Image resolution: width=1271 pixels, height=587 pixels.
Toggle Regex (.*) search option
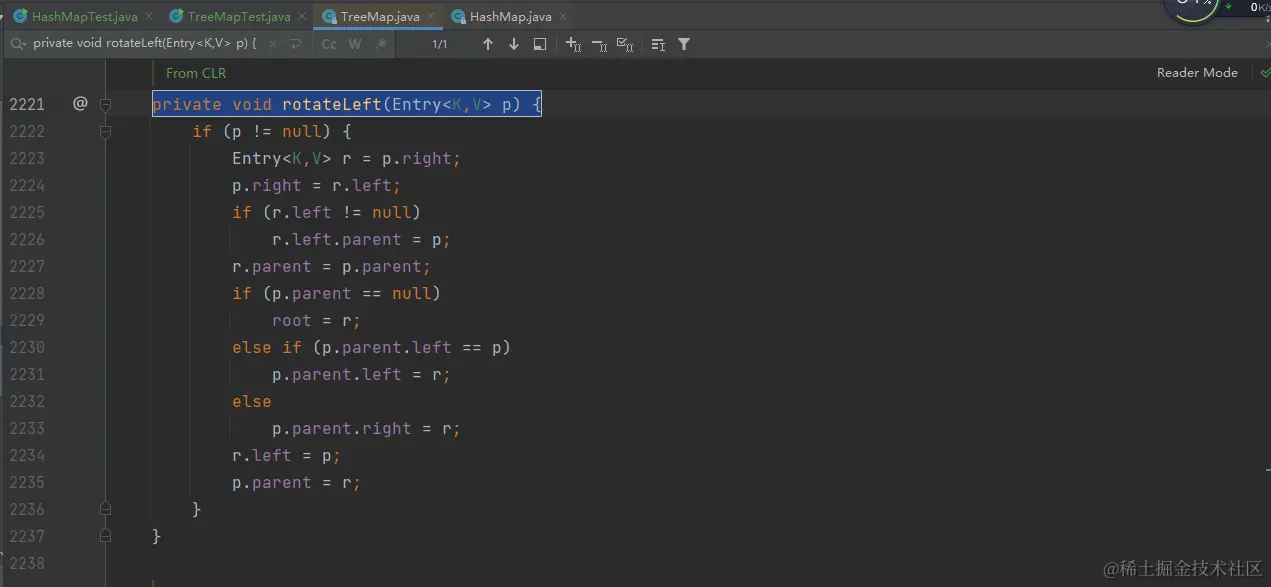[381, 44]
